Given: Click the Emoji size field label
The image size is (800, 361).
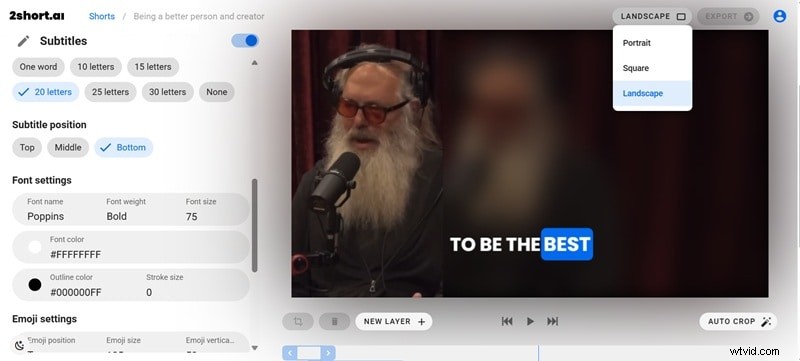Looking at the screenshot, I should point(123,340).
